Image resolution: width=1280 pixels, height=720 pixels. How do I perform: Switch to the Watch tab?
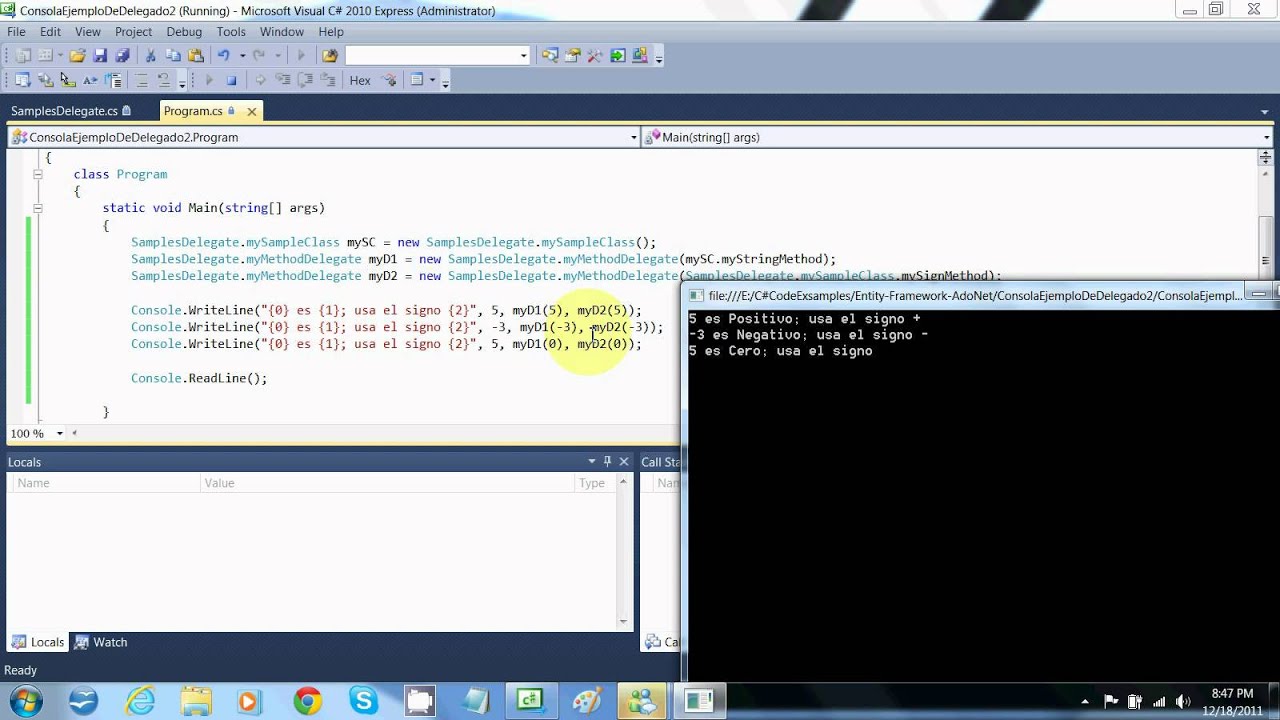coord(101,642)
